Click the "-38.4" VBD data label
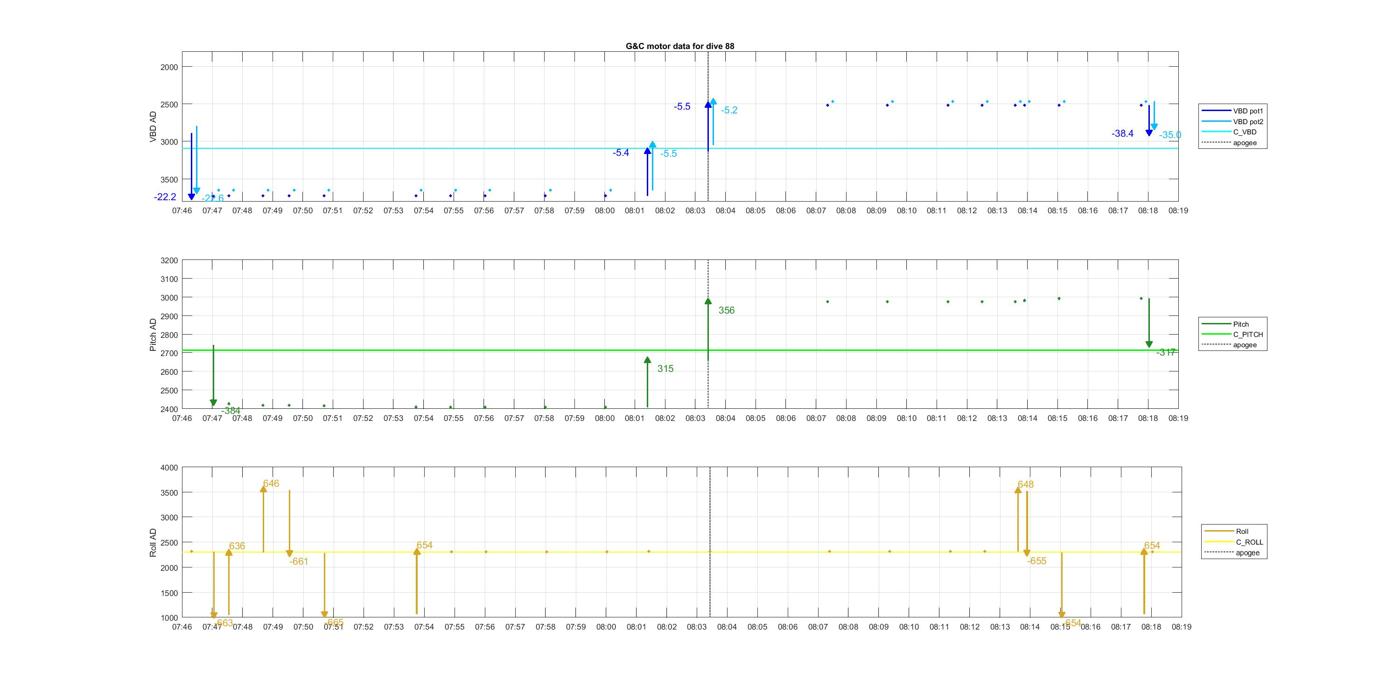 1122,133
